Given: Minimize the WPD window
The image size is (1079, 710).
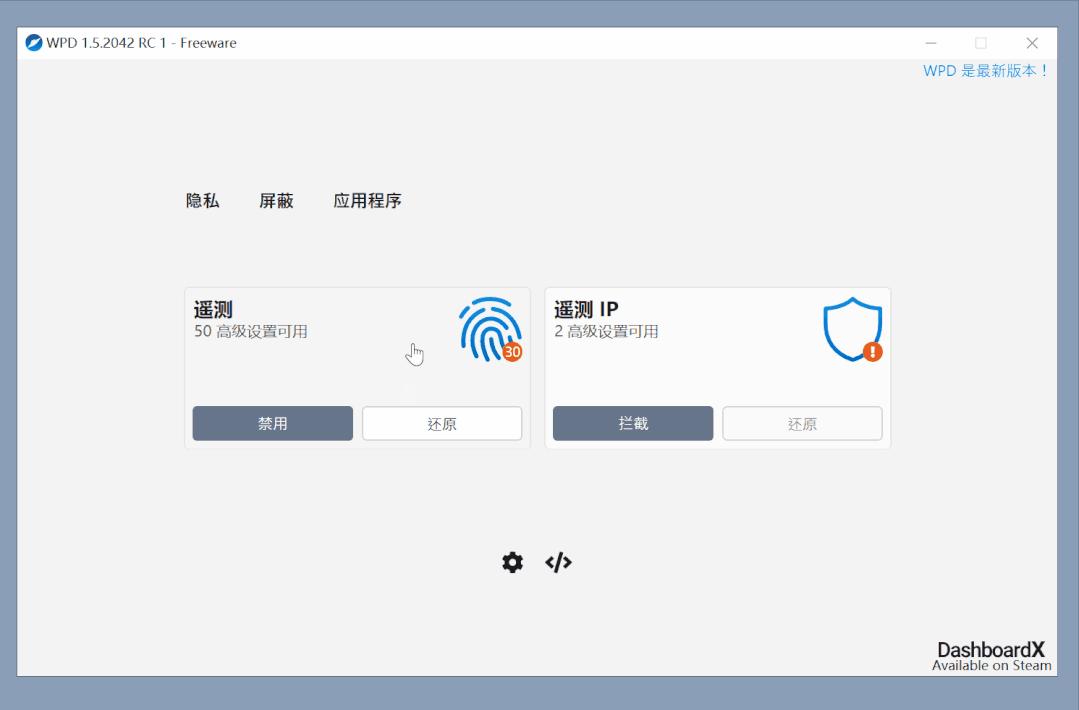Looking at the screenshot, I should pyautogui.click(x=931, y=43).
